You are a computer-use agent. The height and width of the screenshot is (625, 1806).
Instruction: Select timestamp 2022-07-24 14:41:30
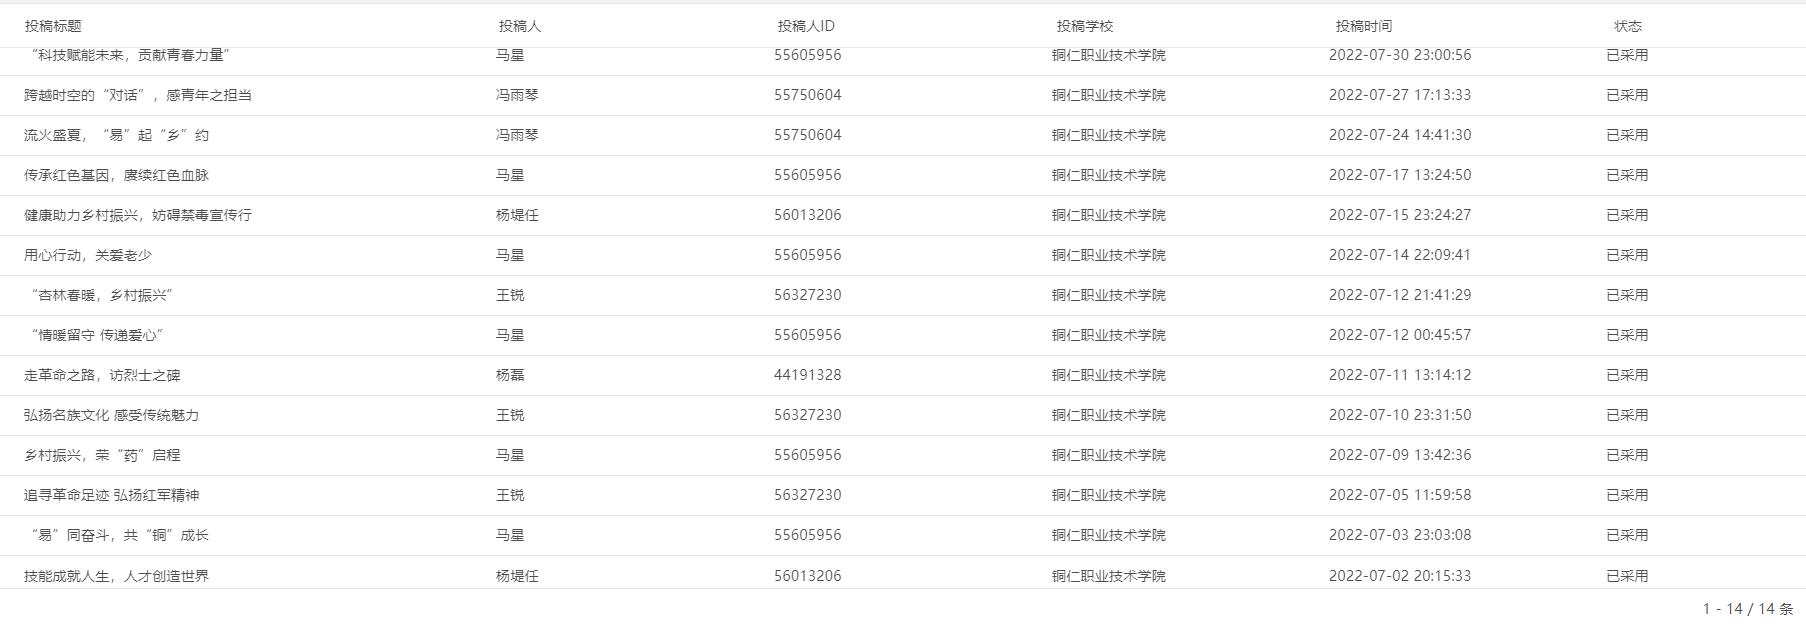click(x=1400, y=135)
